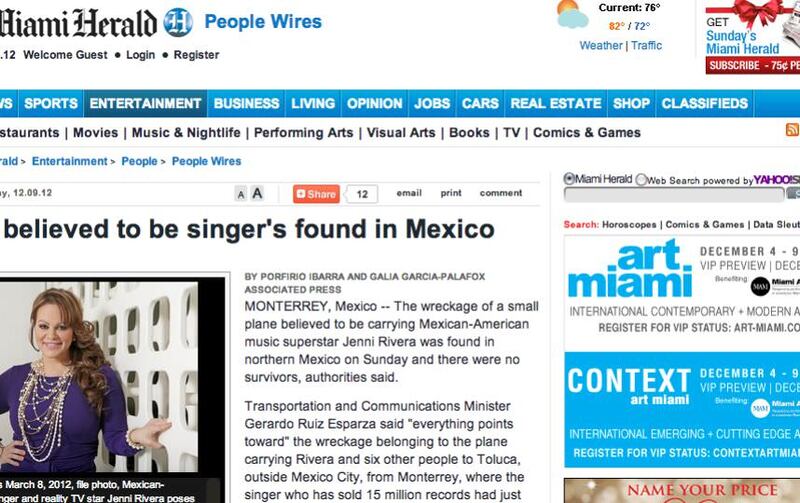This screenshot has height=503, width=800.
Task: Open the Sports navigation tab
Action: [x=51, y=104]
